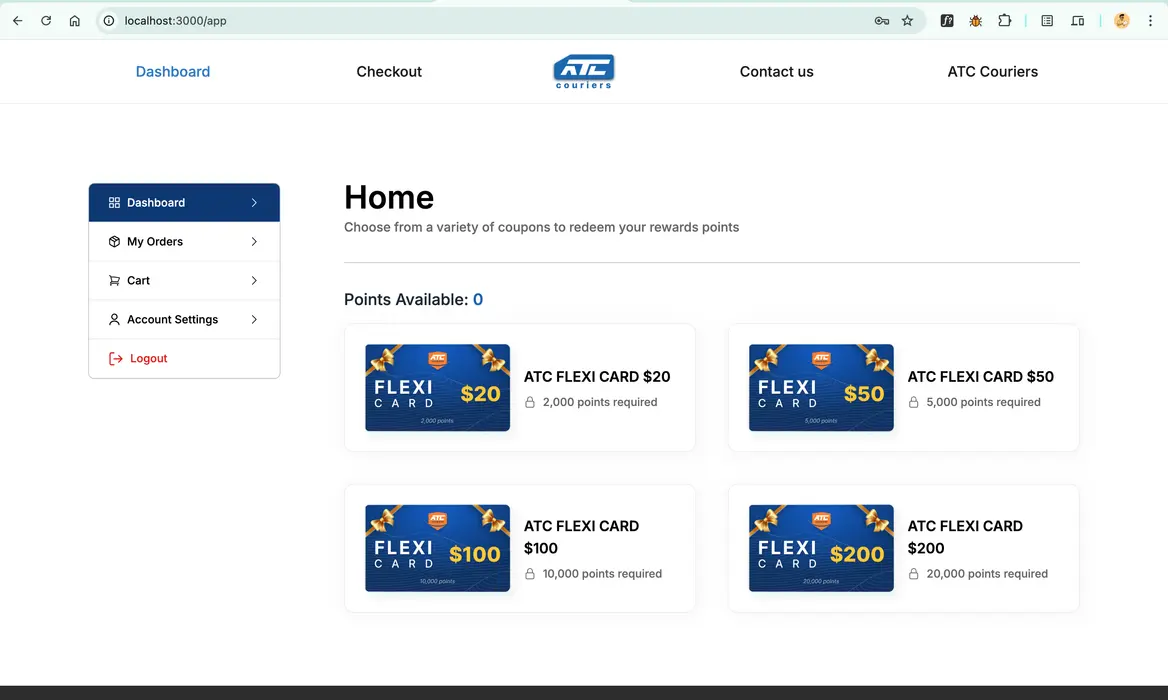Click the bug extension icon
This screenshot has width=1168, height=700.
pos(975,21)
